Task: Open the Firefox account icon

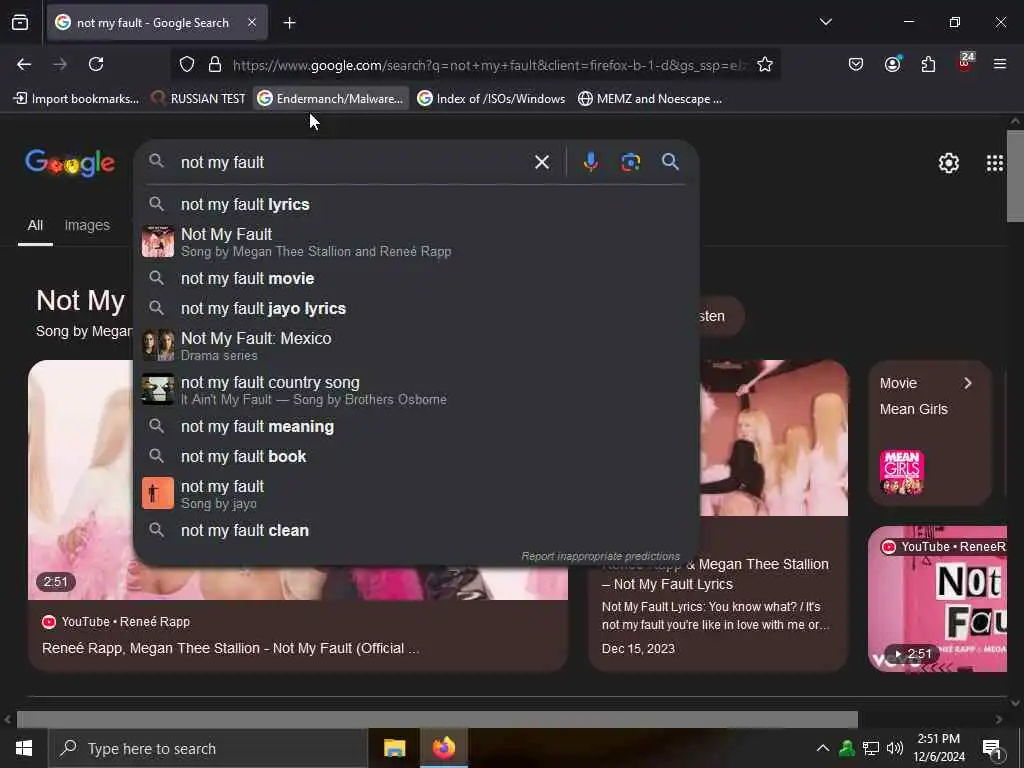Action: 892,64
